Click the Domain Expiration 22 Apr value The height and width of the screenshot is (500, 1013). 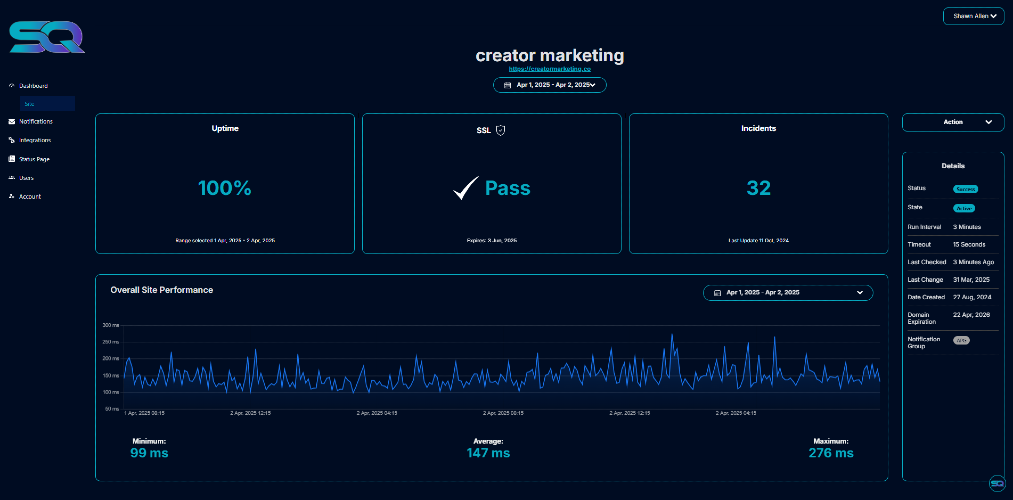[x=972, y=314]
